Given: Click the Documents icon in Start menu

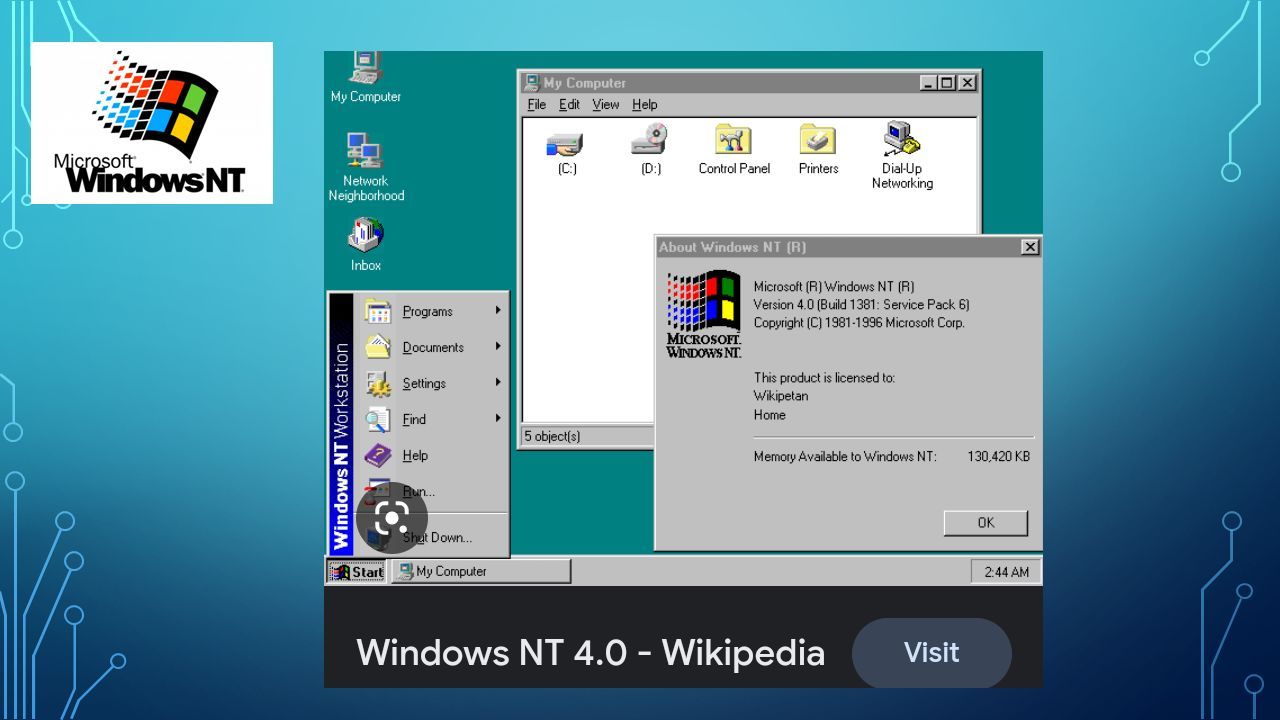Looking at the screenshot, I should click(x=378, y=347).
